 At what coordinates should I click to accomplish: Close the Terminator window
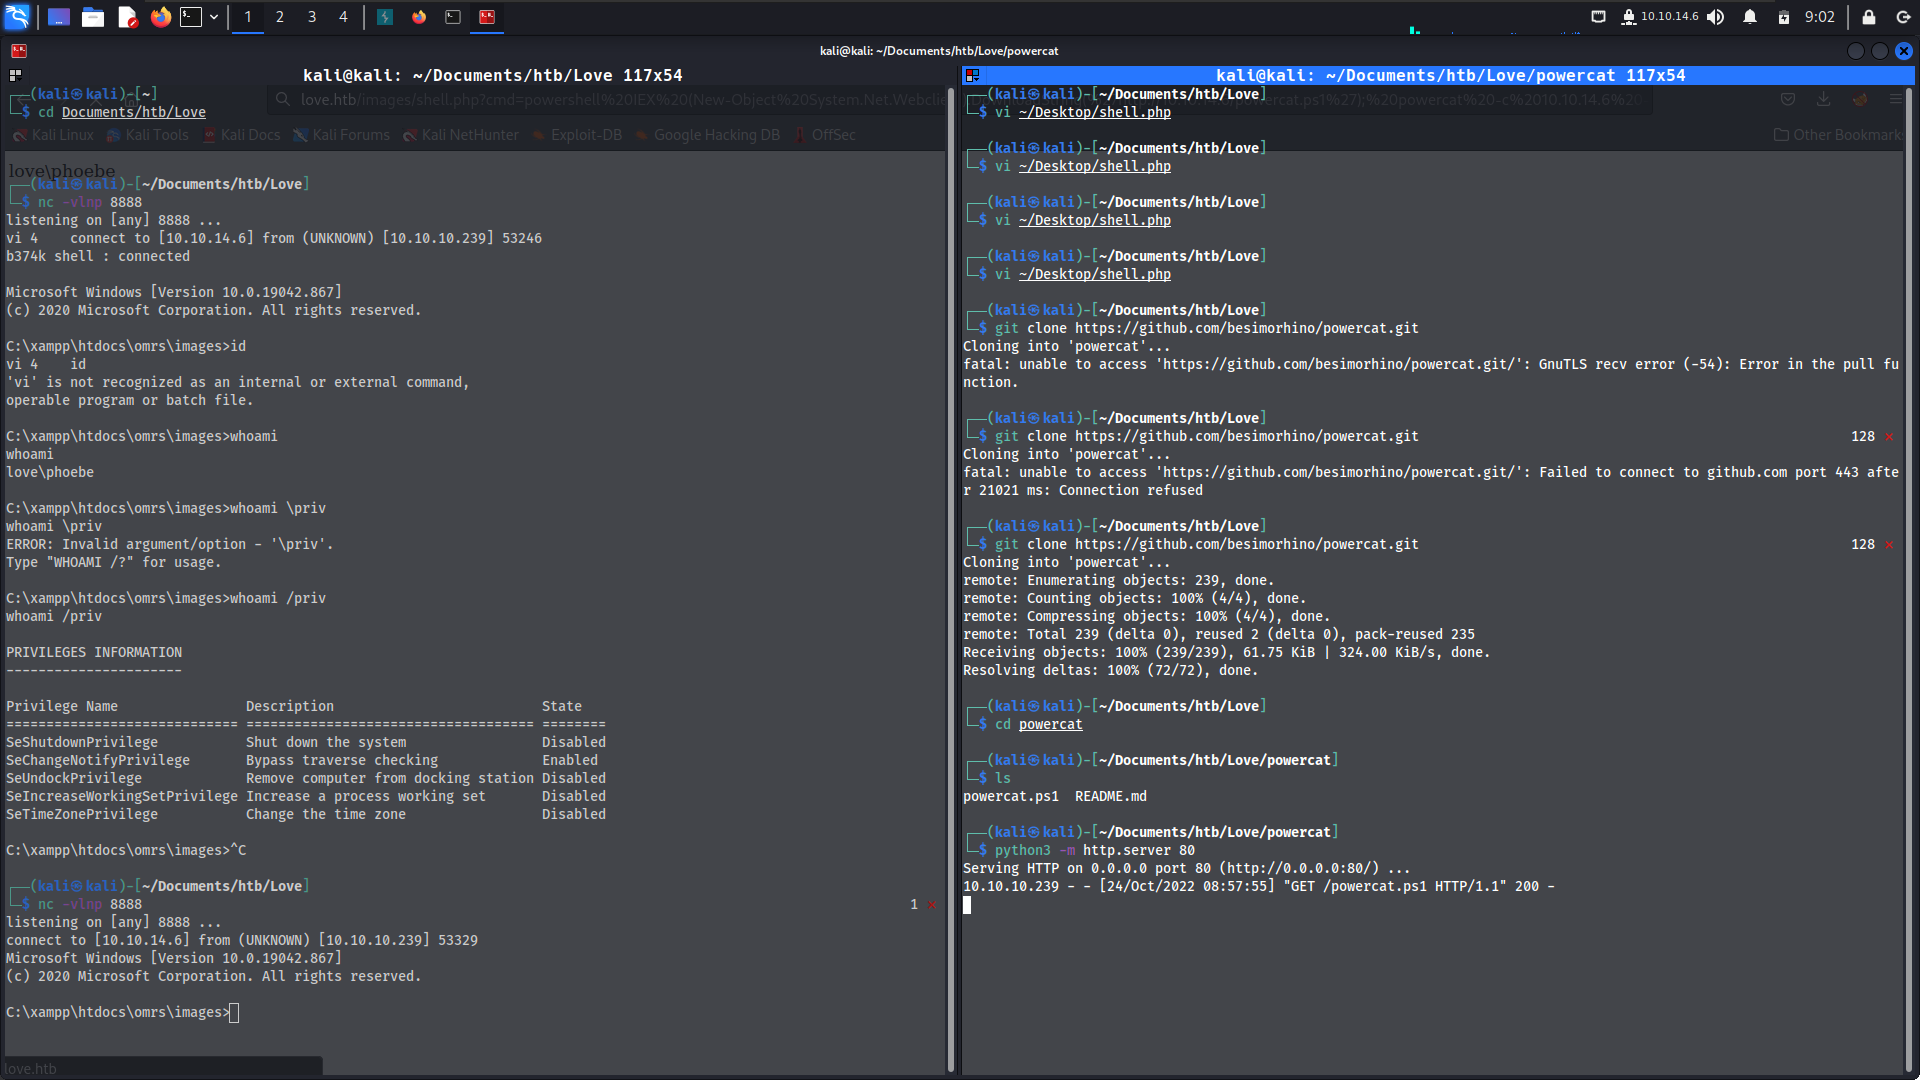click(x=1904, y=51)
